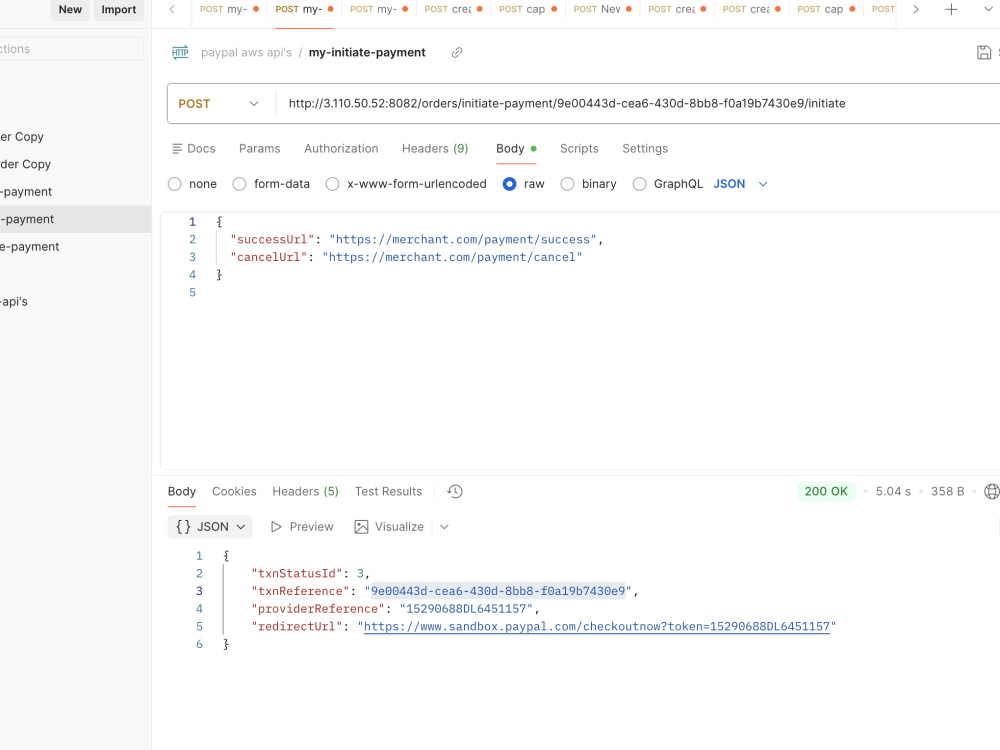Select the binary body type
Screen dimensions: 1000x750
point(567,184)
